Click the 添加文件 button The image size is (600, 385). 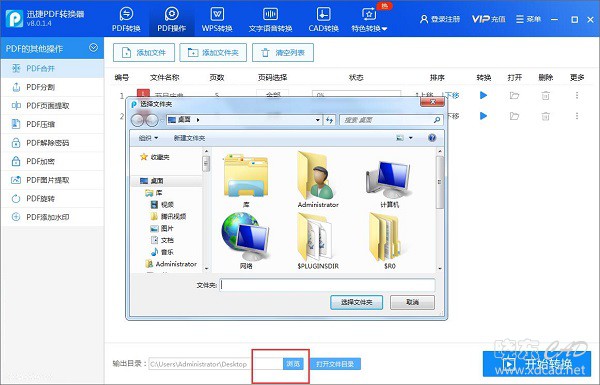coord(144,52)
